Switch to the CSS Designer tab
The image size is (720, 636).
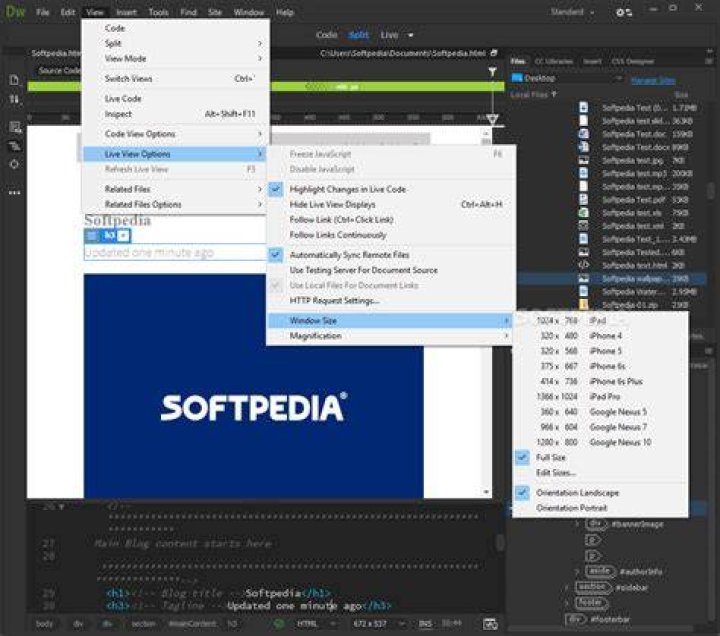point(633,61)
